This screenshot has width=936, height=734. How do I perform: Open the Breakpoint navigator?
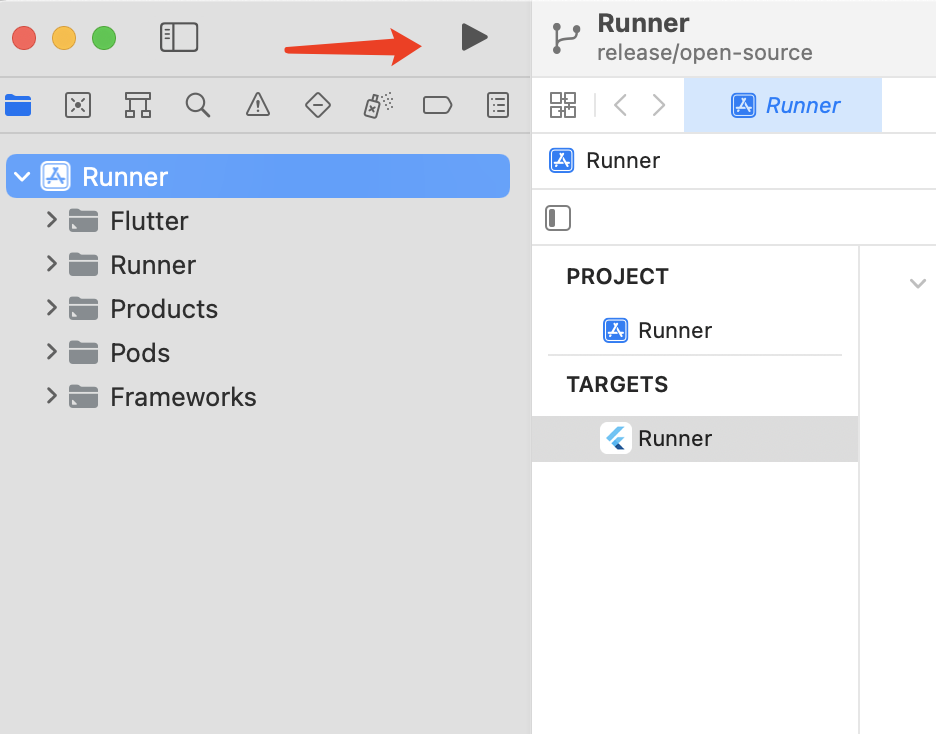coord(438,106)
